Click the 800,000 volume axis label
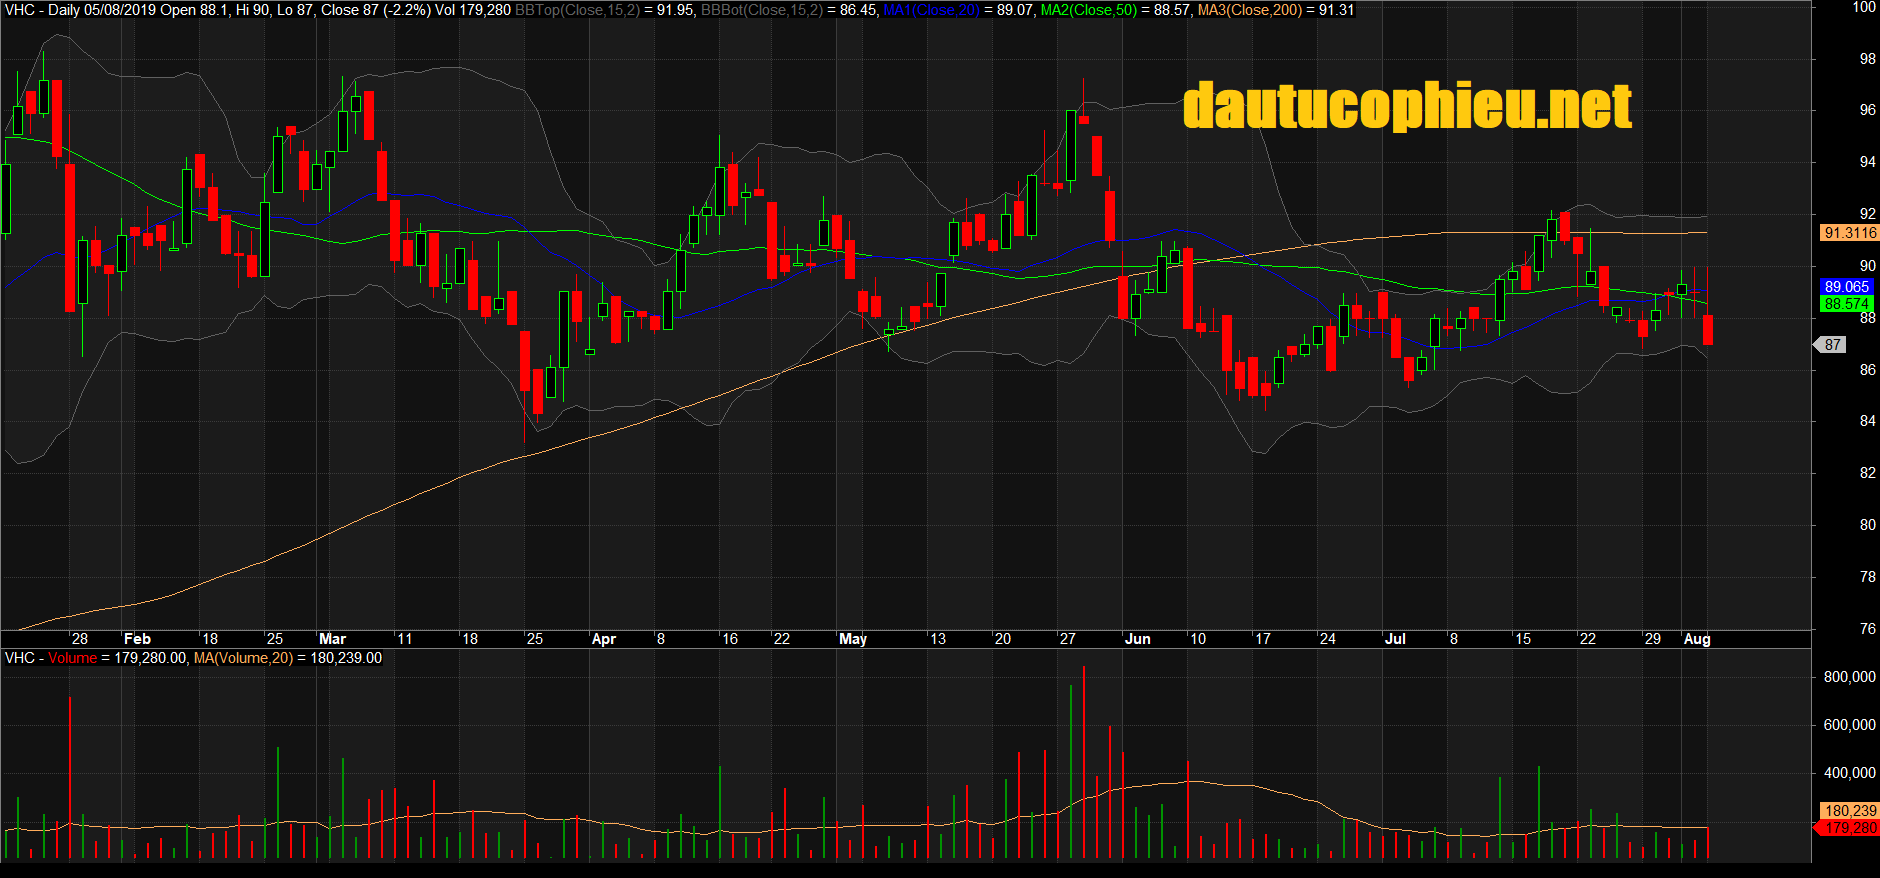The image size is (1880, 878). coord(1849,677)
